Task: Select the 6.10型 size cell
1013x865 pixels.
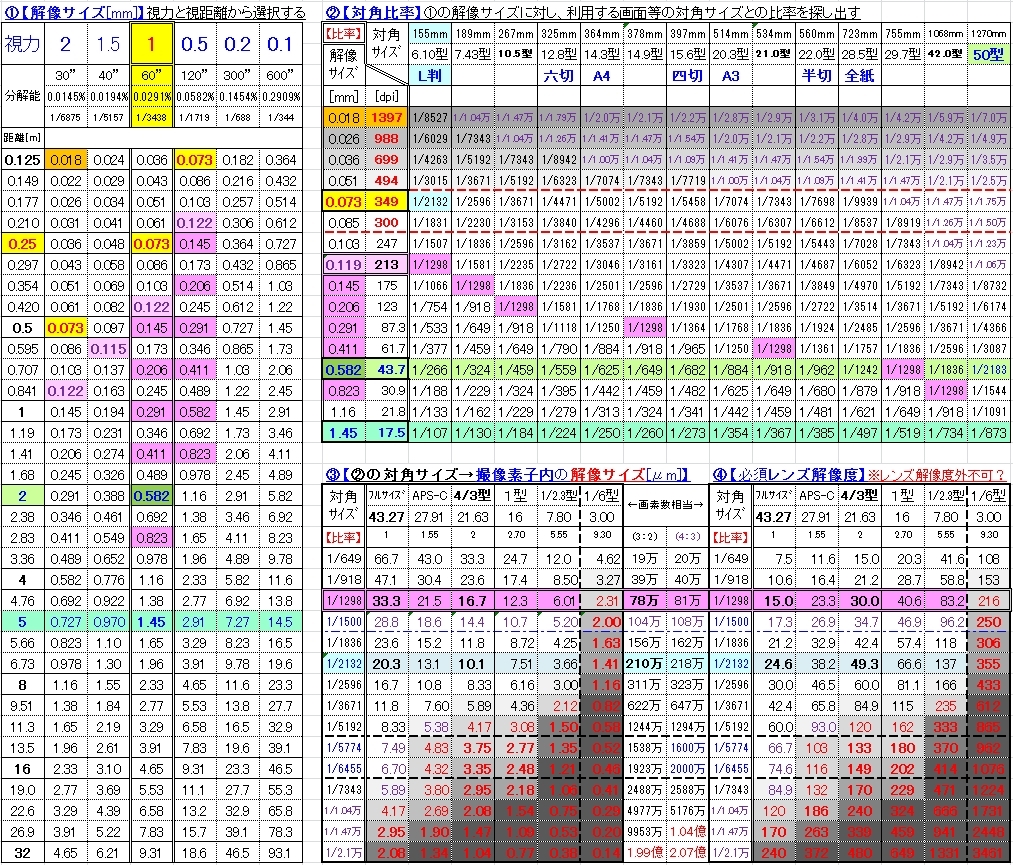Action: click(430, 54)
